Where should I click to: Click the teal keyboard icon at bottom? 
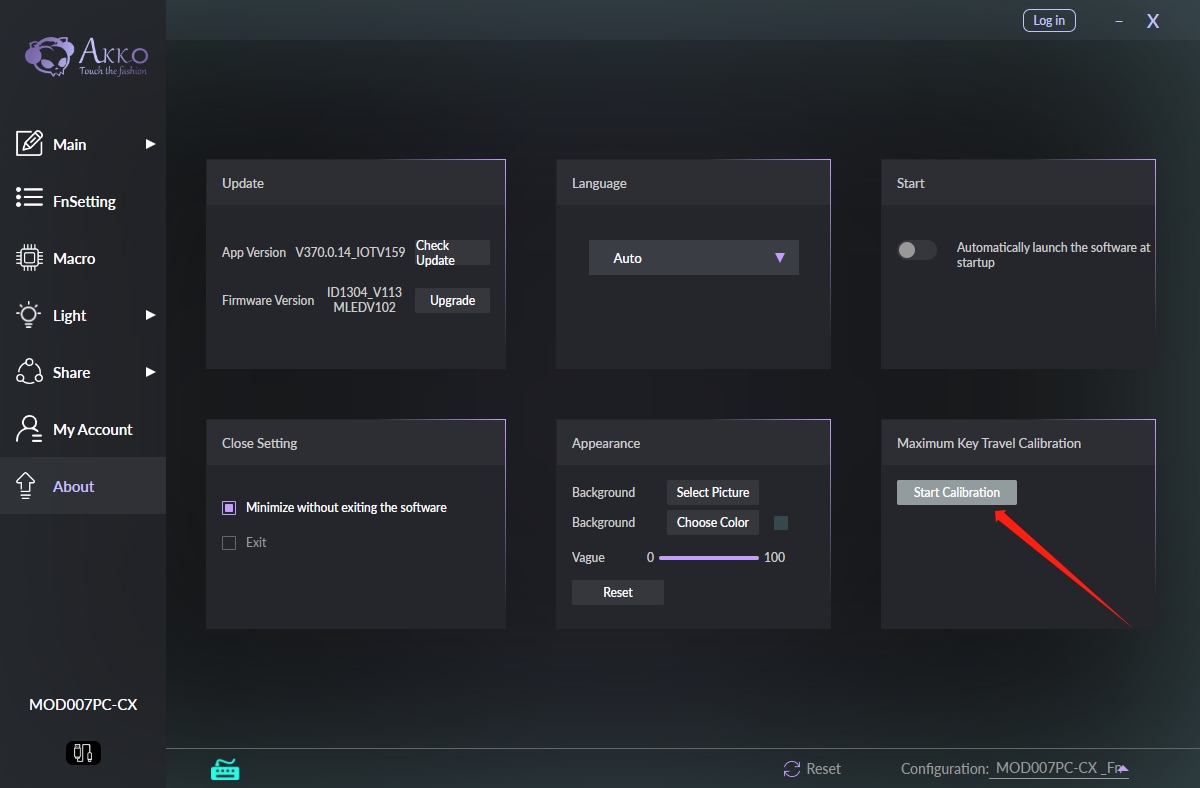pos(225,769)
